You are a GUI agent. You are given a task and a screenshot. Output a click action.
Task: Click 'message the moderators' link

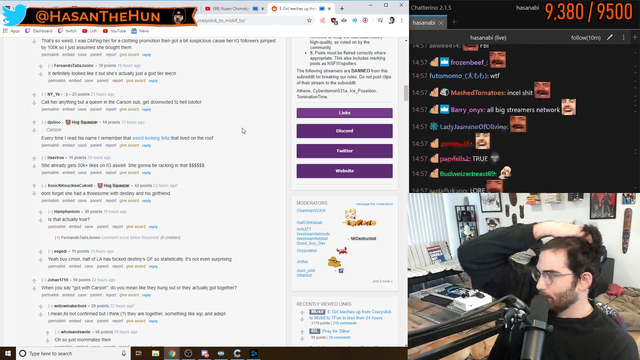coord(374,204)
